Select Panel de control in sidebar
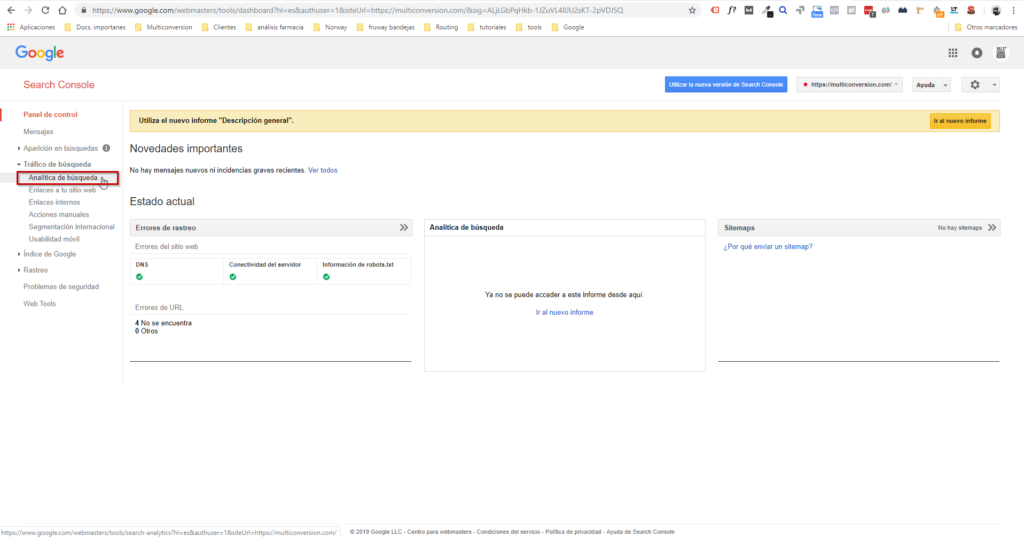The width and height of the screenshot is (1024, 537). [50, 114]
